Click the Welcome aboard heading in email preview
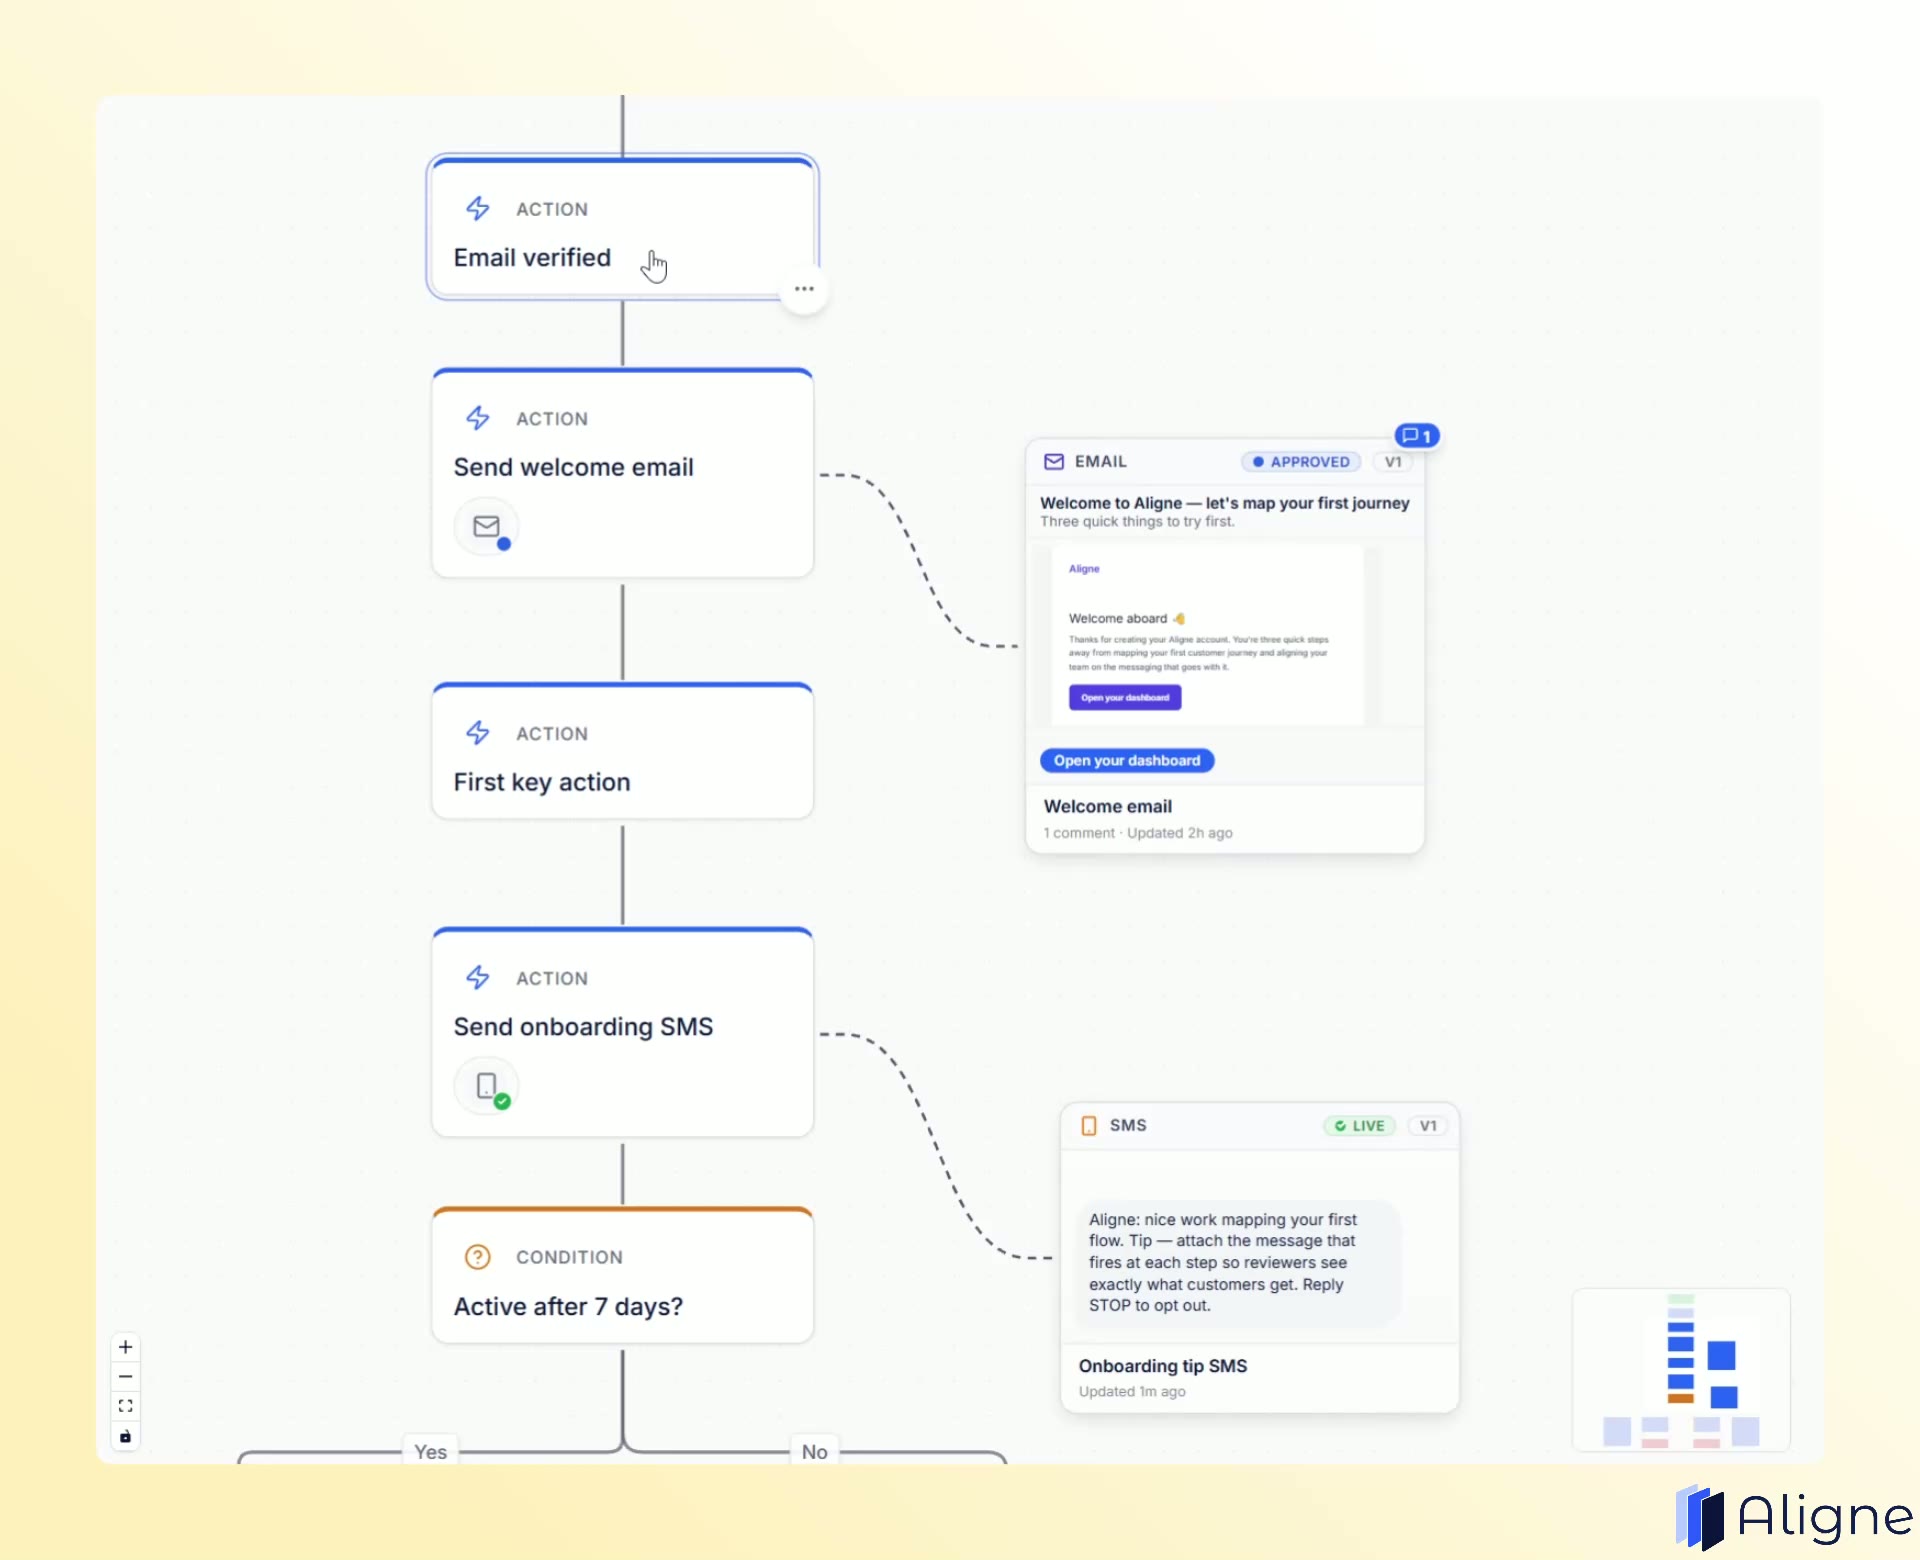 pyautogui.click(x=1127, y=619)
